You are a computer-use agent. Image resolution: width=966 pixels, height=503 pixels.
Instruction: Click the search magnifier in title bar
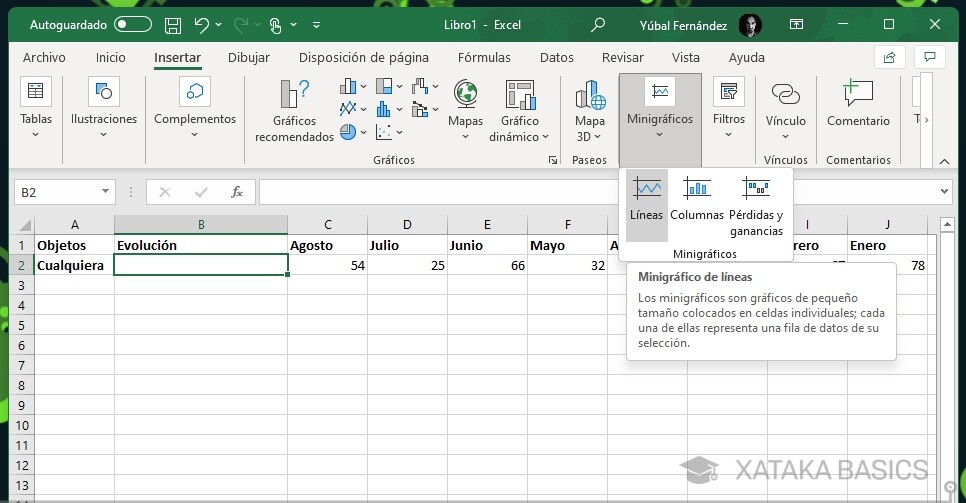pyautogui.click(x=598, y=25)
